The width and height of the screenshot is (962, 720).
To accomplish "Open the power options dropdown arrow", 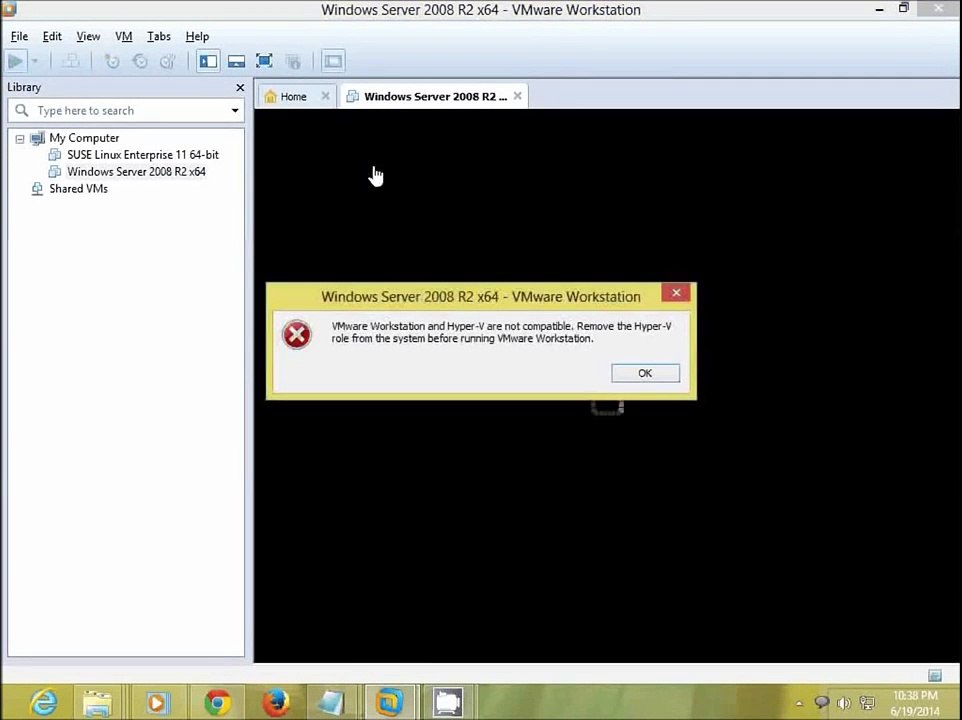I will pyautogui.click(x=35, y=61).
